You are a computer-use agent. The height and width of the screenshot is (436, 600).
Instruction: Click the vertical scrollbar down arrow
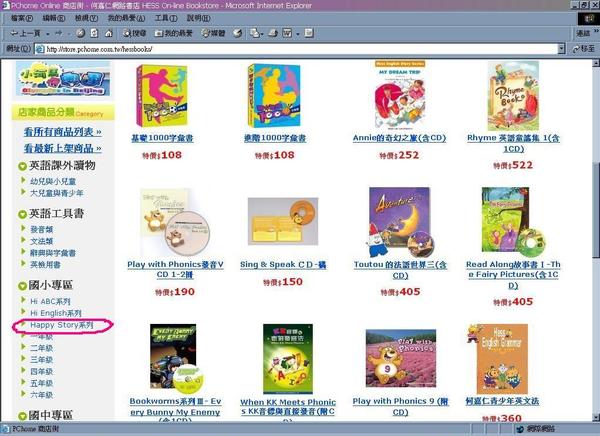(x=596, y=417)
